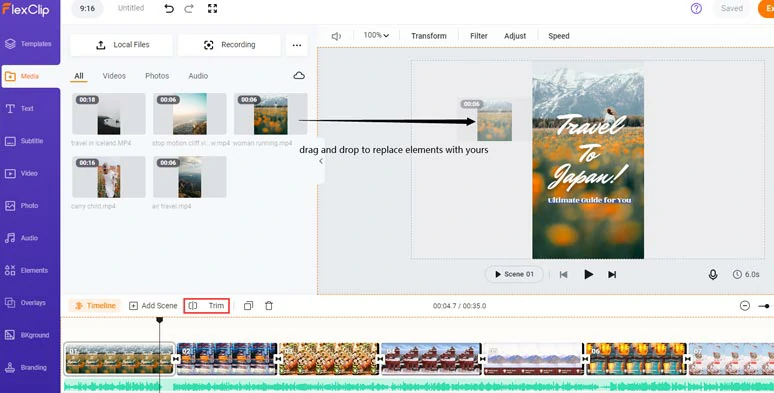Select scene 01 clip in timeline
The width and height of the screenshot is (774, 393).
119,359
